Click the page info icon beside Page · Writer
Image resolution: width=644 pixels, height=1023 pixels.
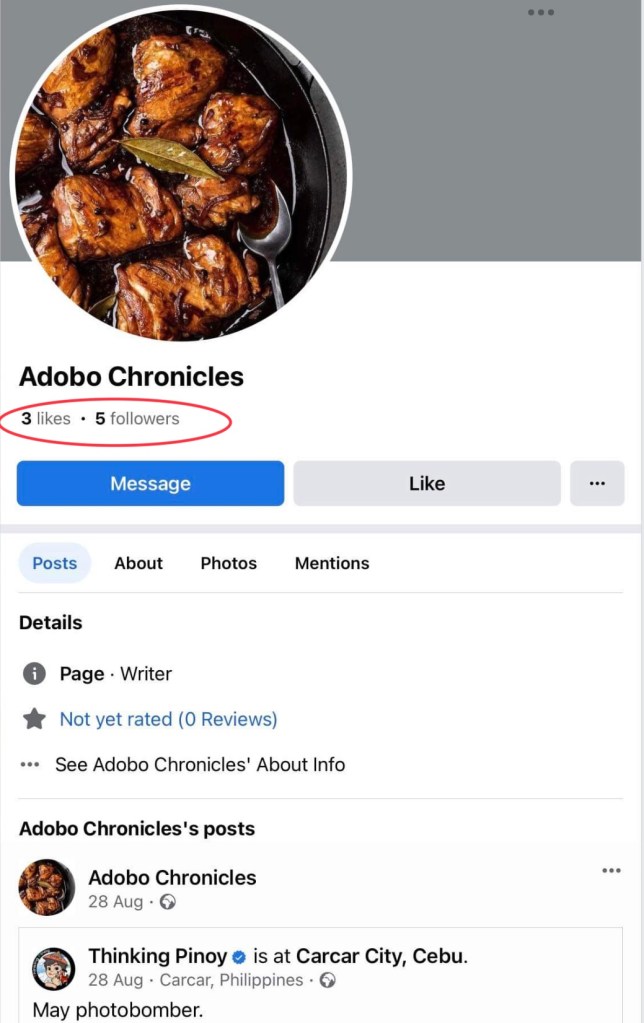tap(34, 673)
